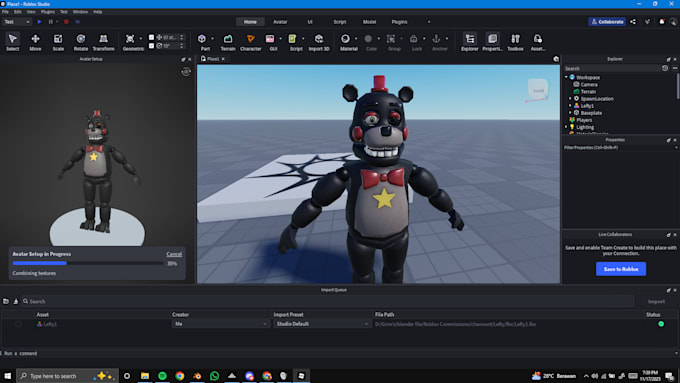Image resolution: width=680 pixels, height=383 pixels.
Task: Switch to the Avatar ribbon tab
Action: [x=280, y=22]
